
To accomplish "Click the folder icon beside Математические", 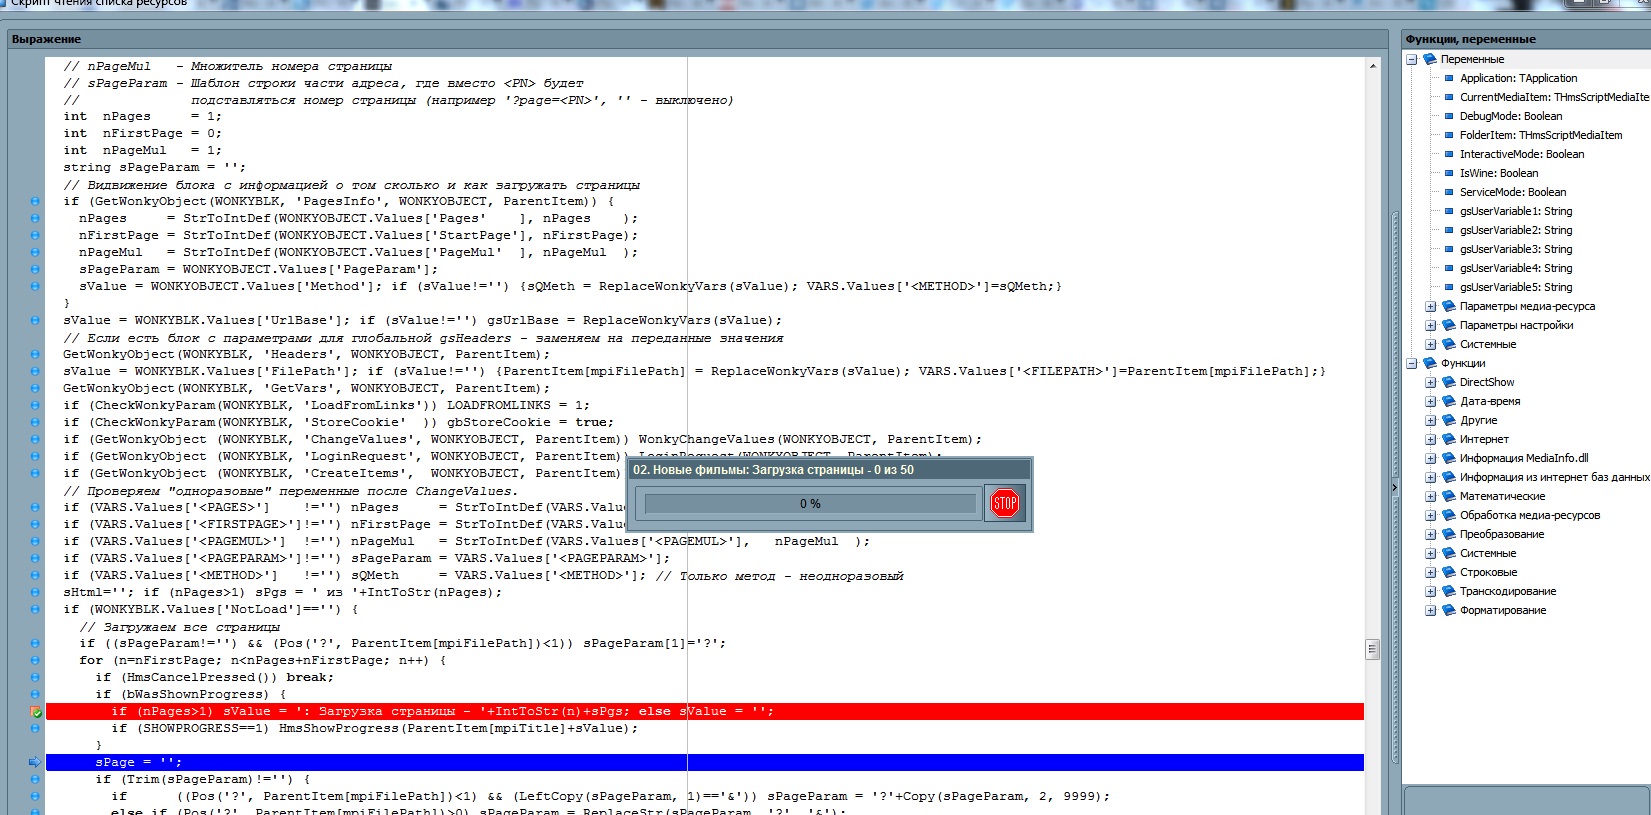I will 1448,496.
